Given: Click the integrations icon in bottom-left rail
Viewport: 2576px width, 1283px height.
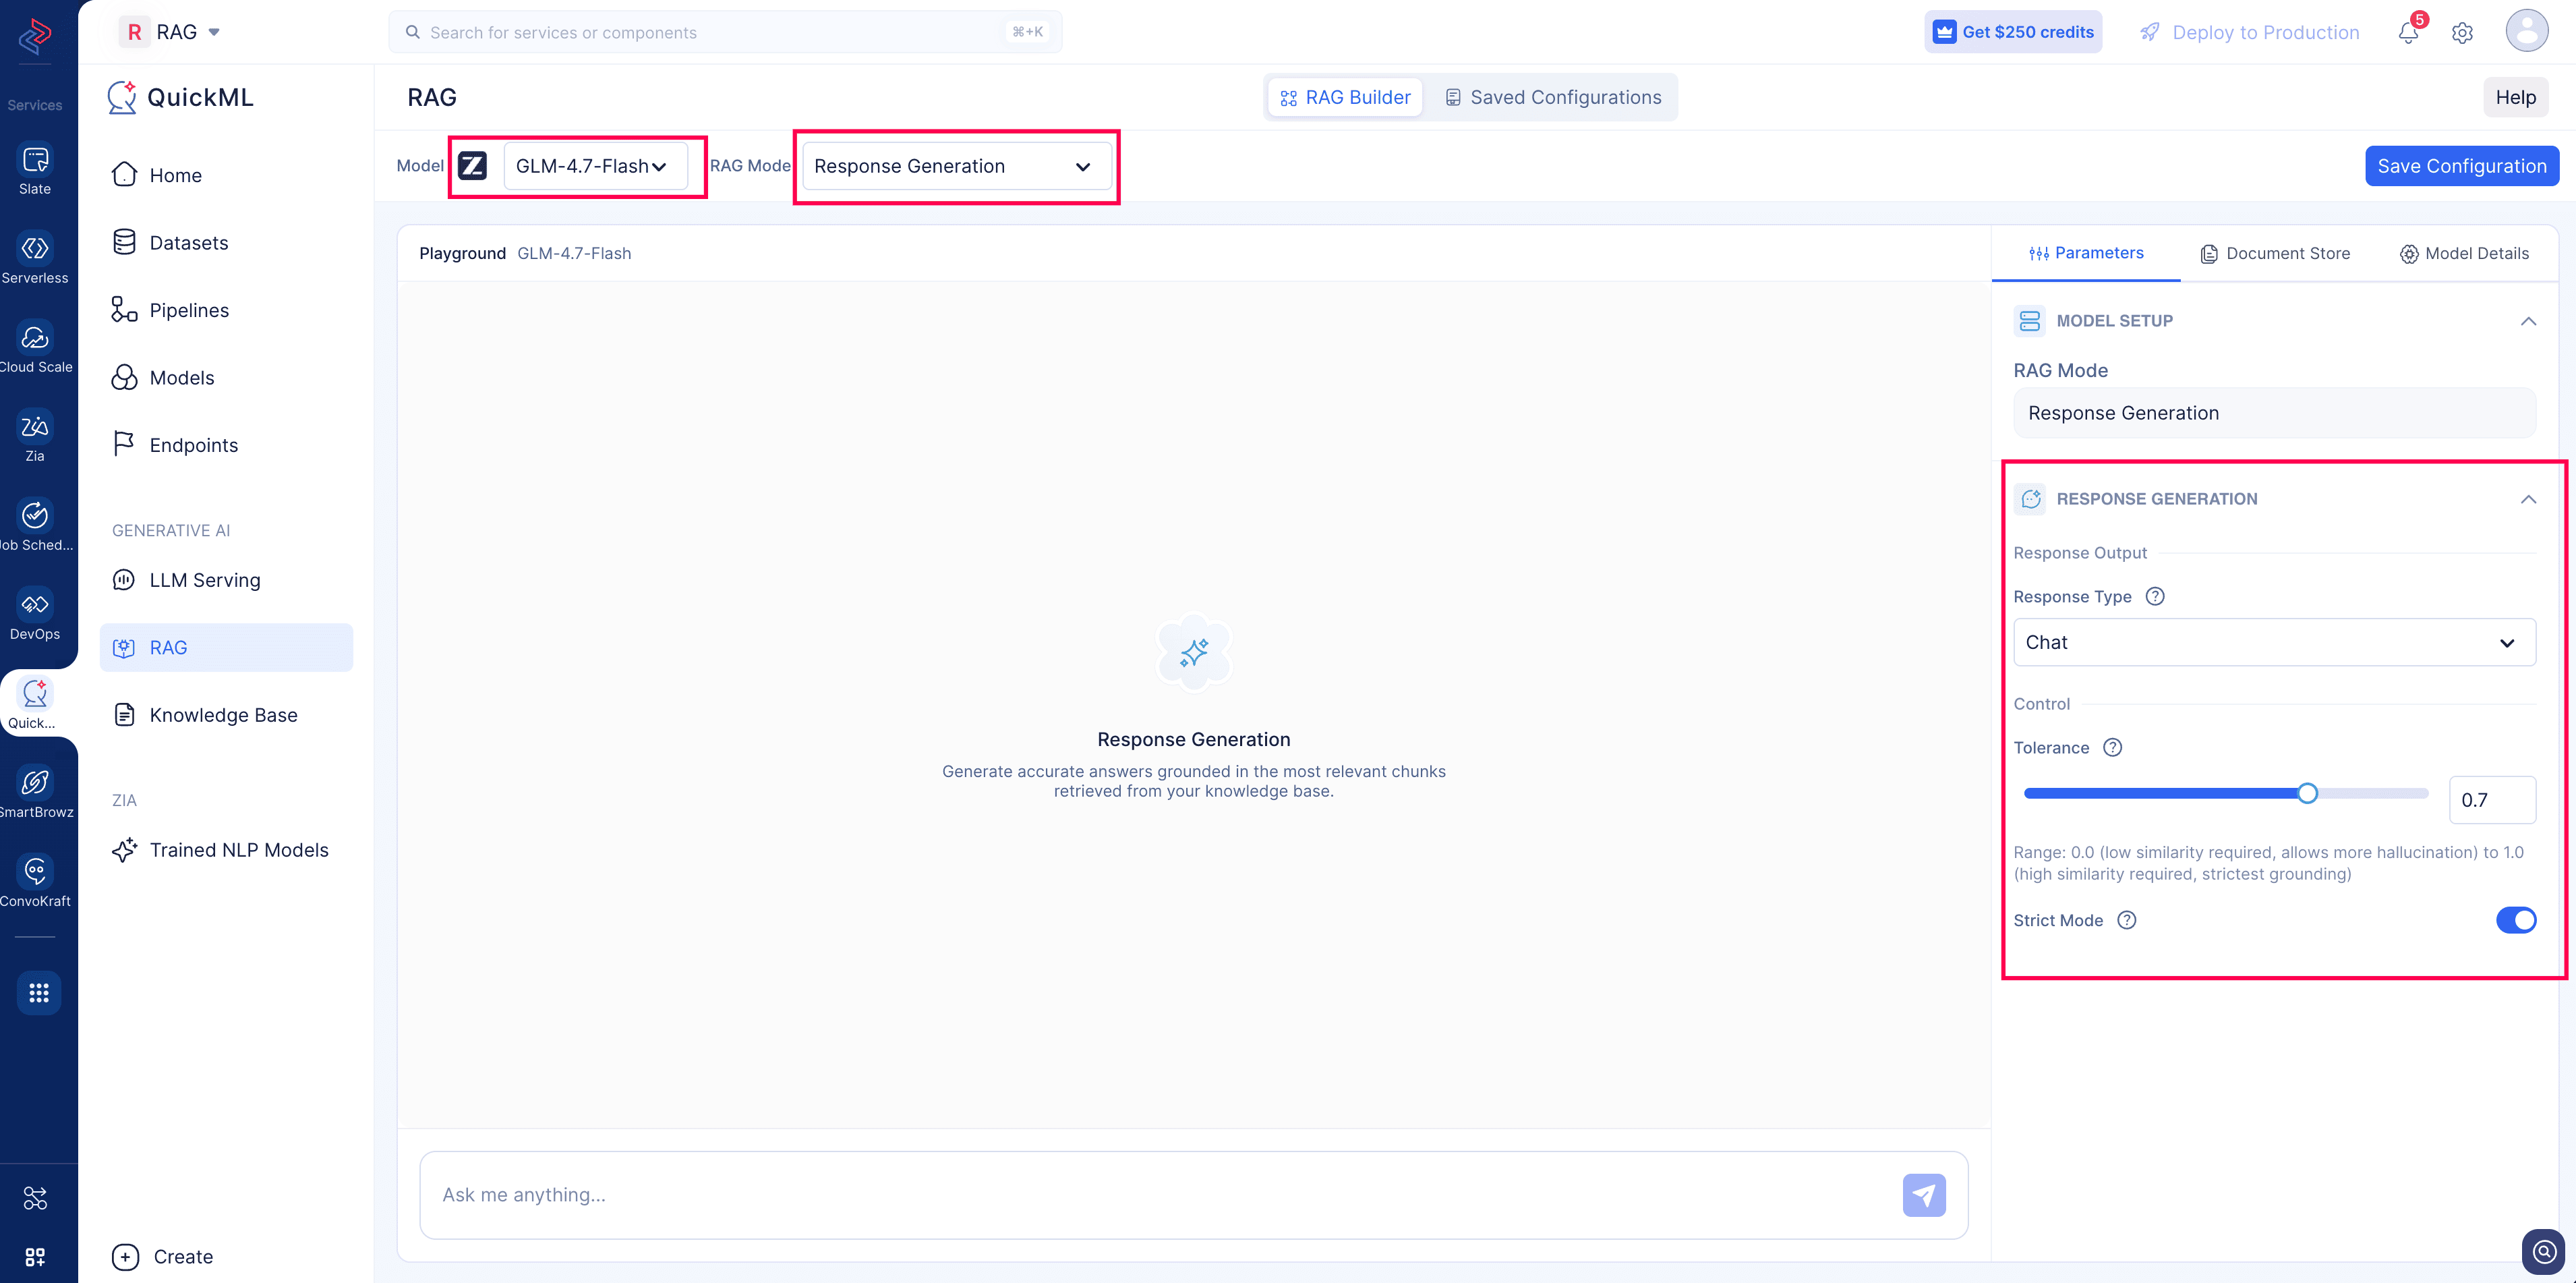Looking at the screenshot, I should 35,1198.
